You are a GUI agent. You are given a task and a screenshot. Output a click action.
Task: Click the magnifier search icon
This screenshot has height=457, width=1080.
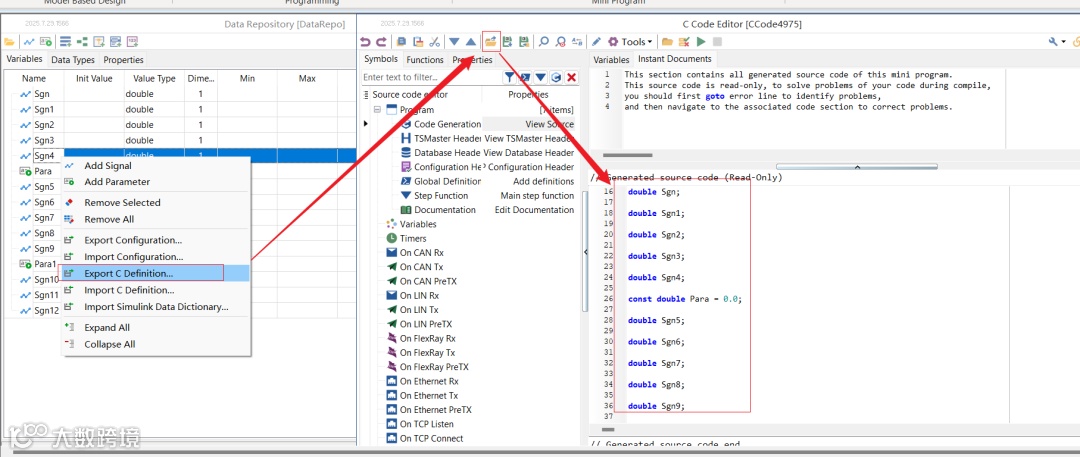pyautogui.click(x=544, y=42)
